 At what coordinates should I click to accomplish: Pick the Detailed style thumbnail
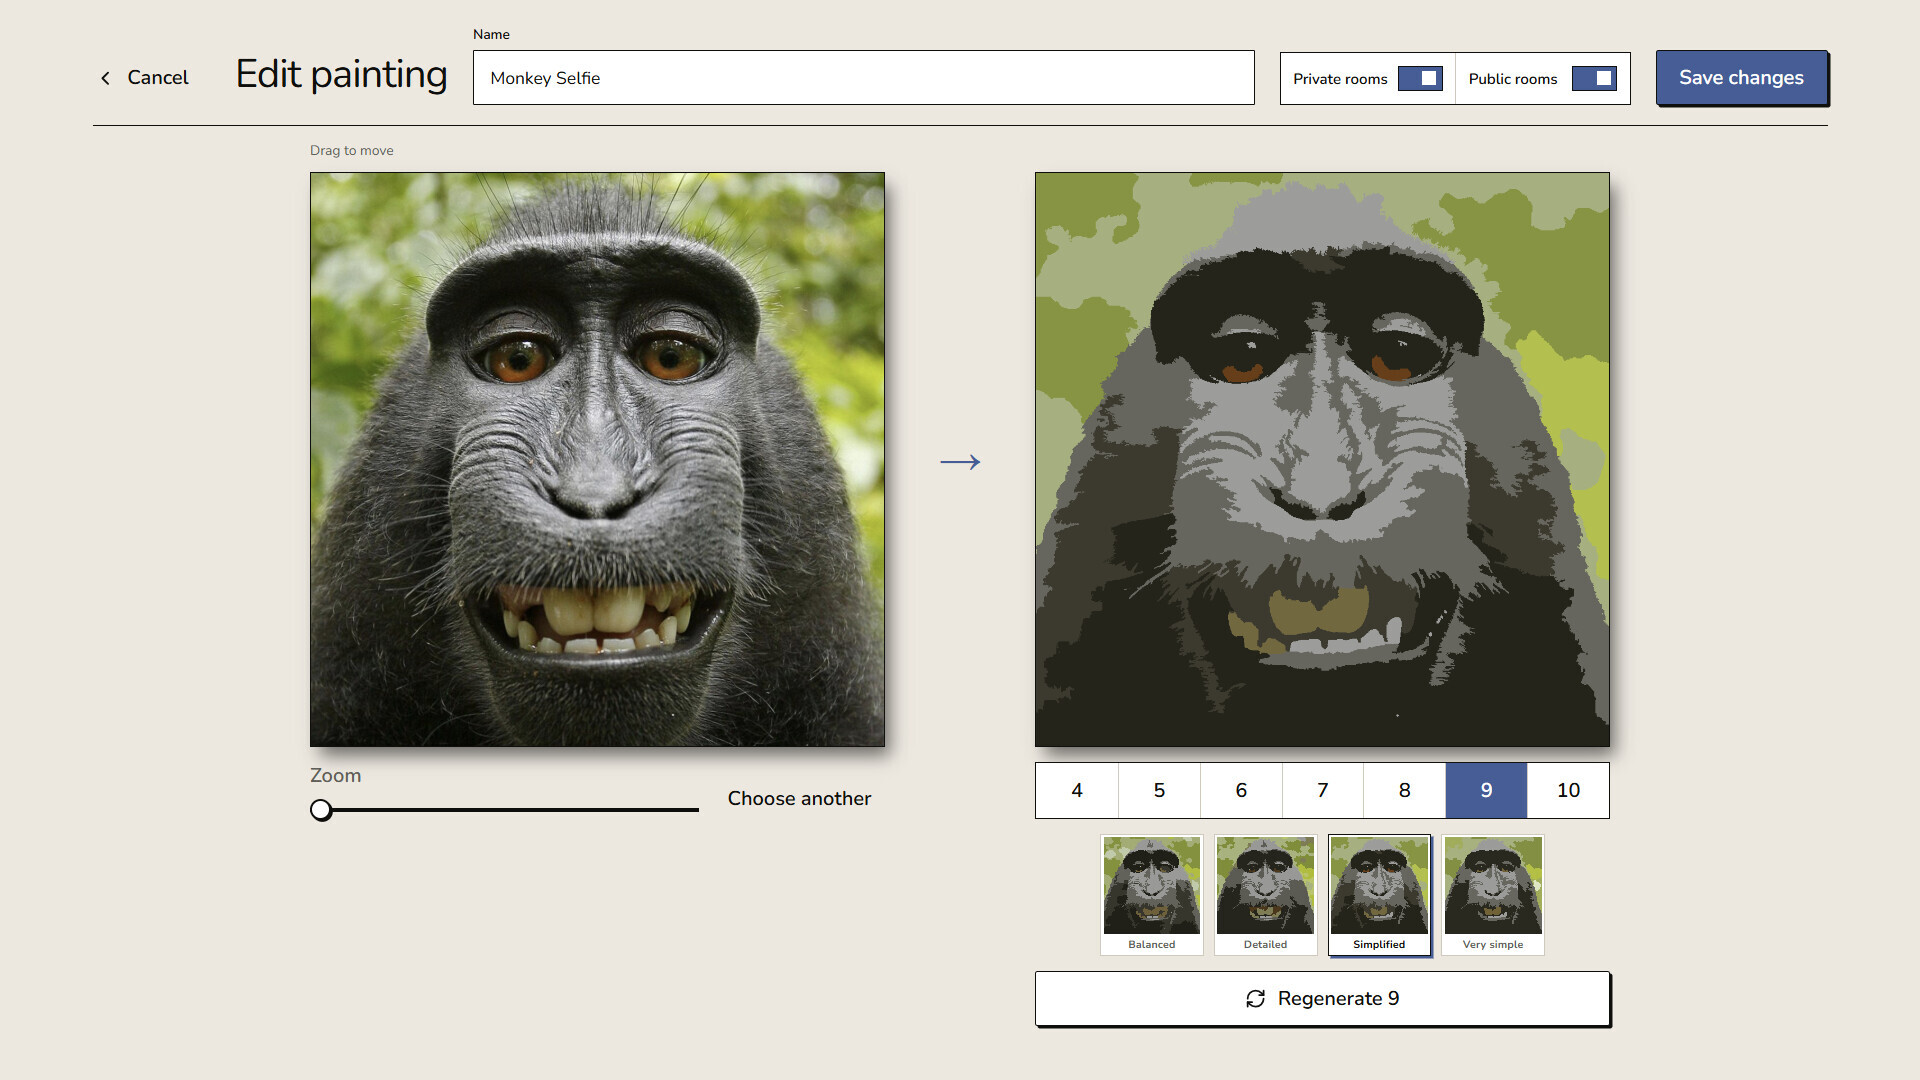(x=1265, y=895)
